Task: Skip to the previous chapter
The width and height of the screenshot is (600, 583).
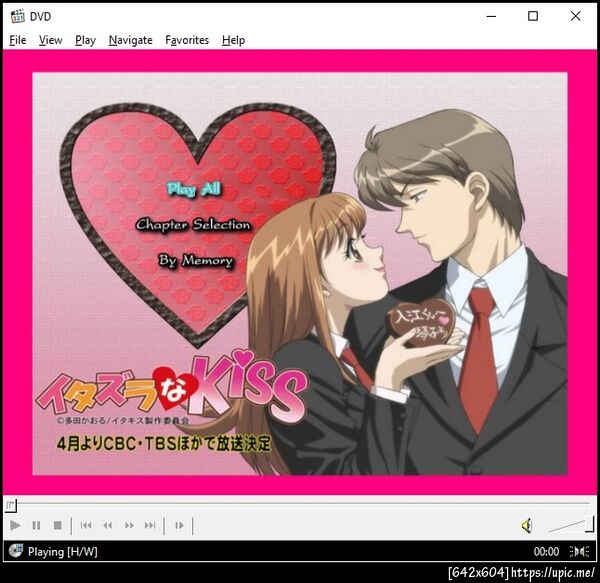Action: pyautogui.click(x=86, y=525)
